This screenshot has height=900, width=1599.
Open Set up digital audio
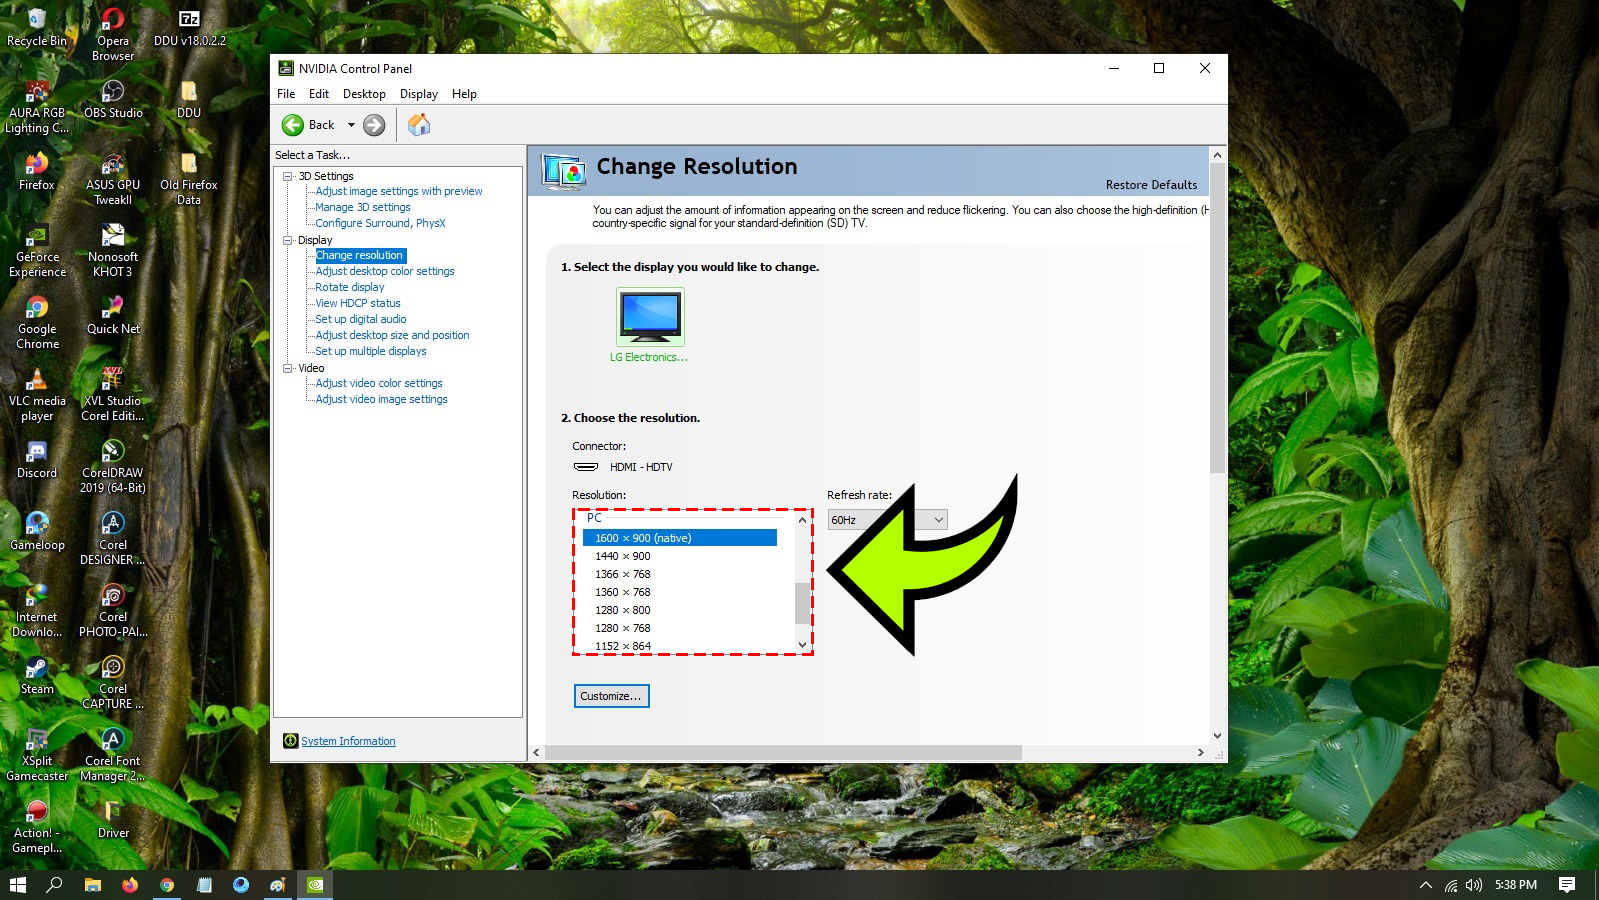(361, 319)
